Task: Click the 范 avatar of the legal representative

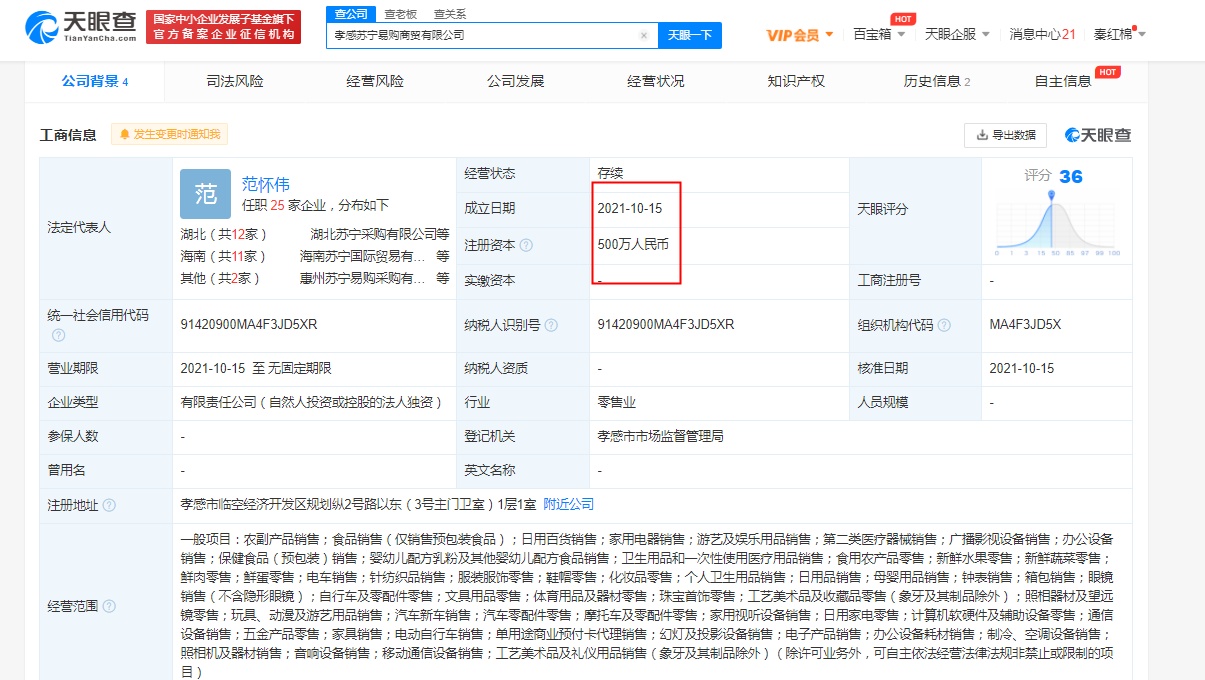Action: (205, 194)
